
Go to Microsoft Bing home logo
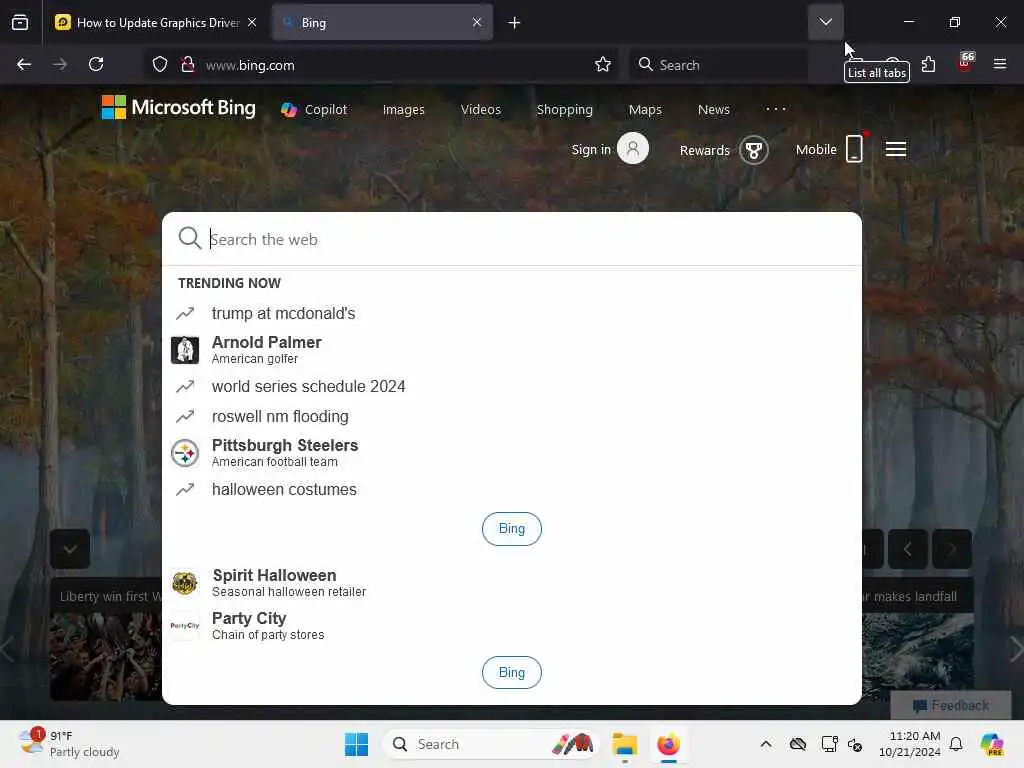(x=178, y=107)
